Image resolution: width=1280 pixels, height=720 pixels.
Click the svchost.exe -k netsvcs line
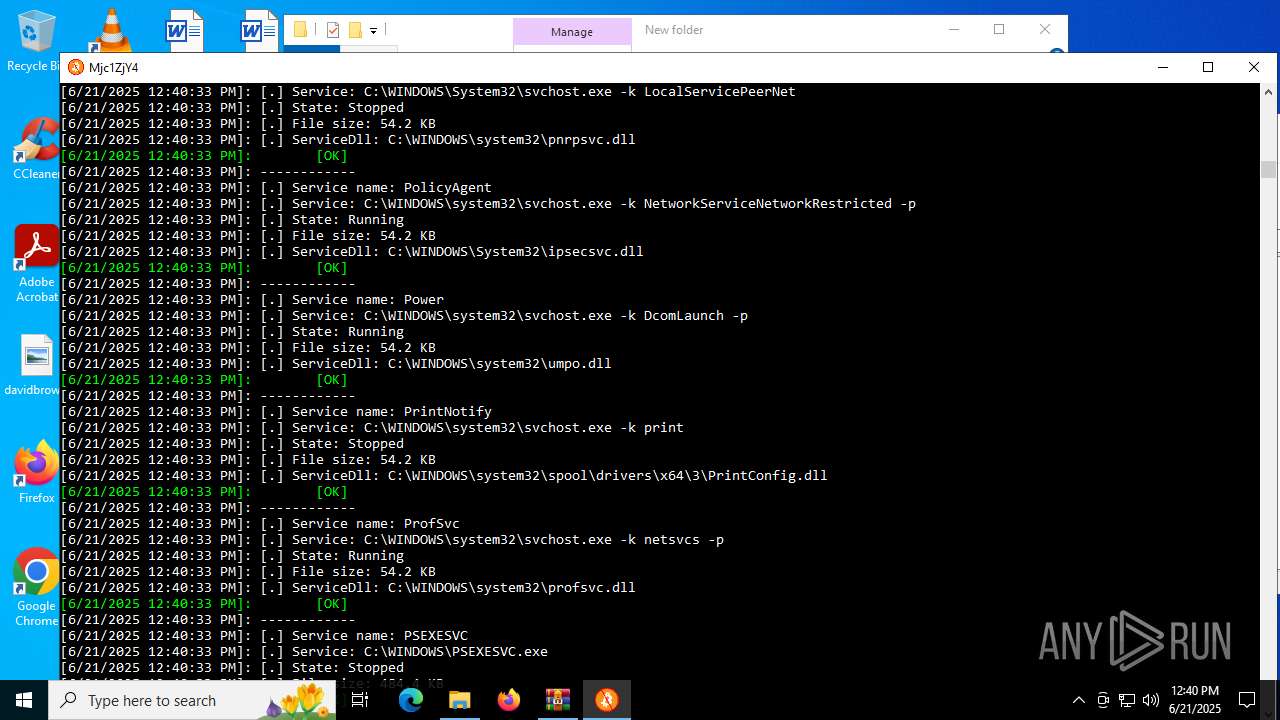392,539
